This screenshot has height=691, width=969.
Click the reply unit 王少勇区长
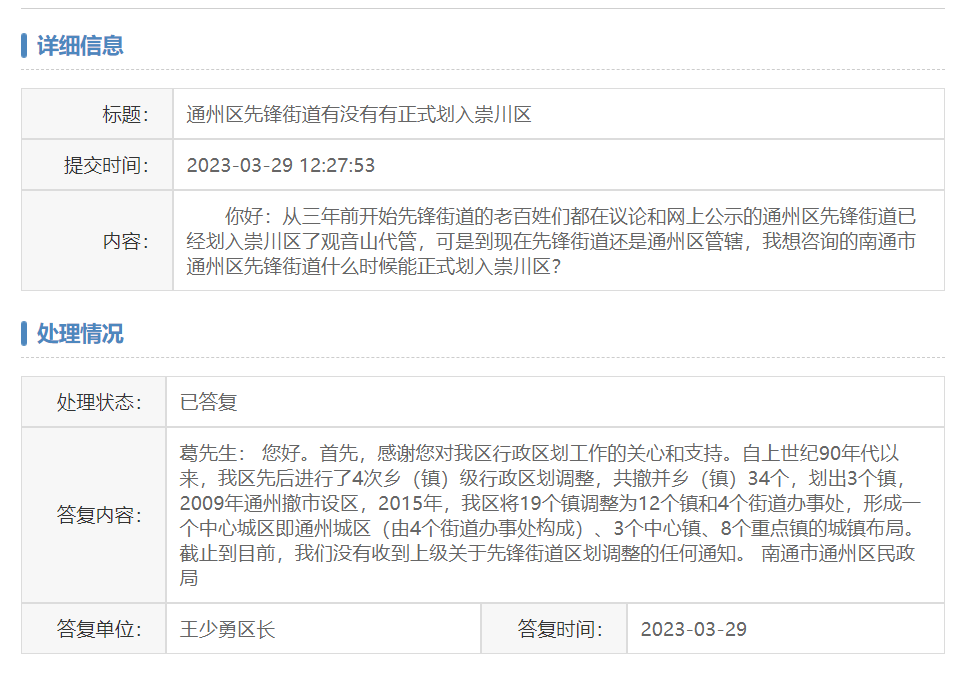[x=227, y=630]
